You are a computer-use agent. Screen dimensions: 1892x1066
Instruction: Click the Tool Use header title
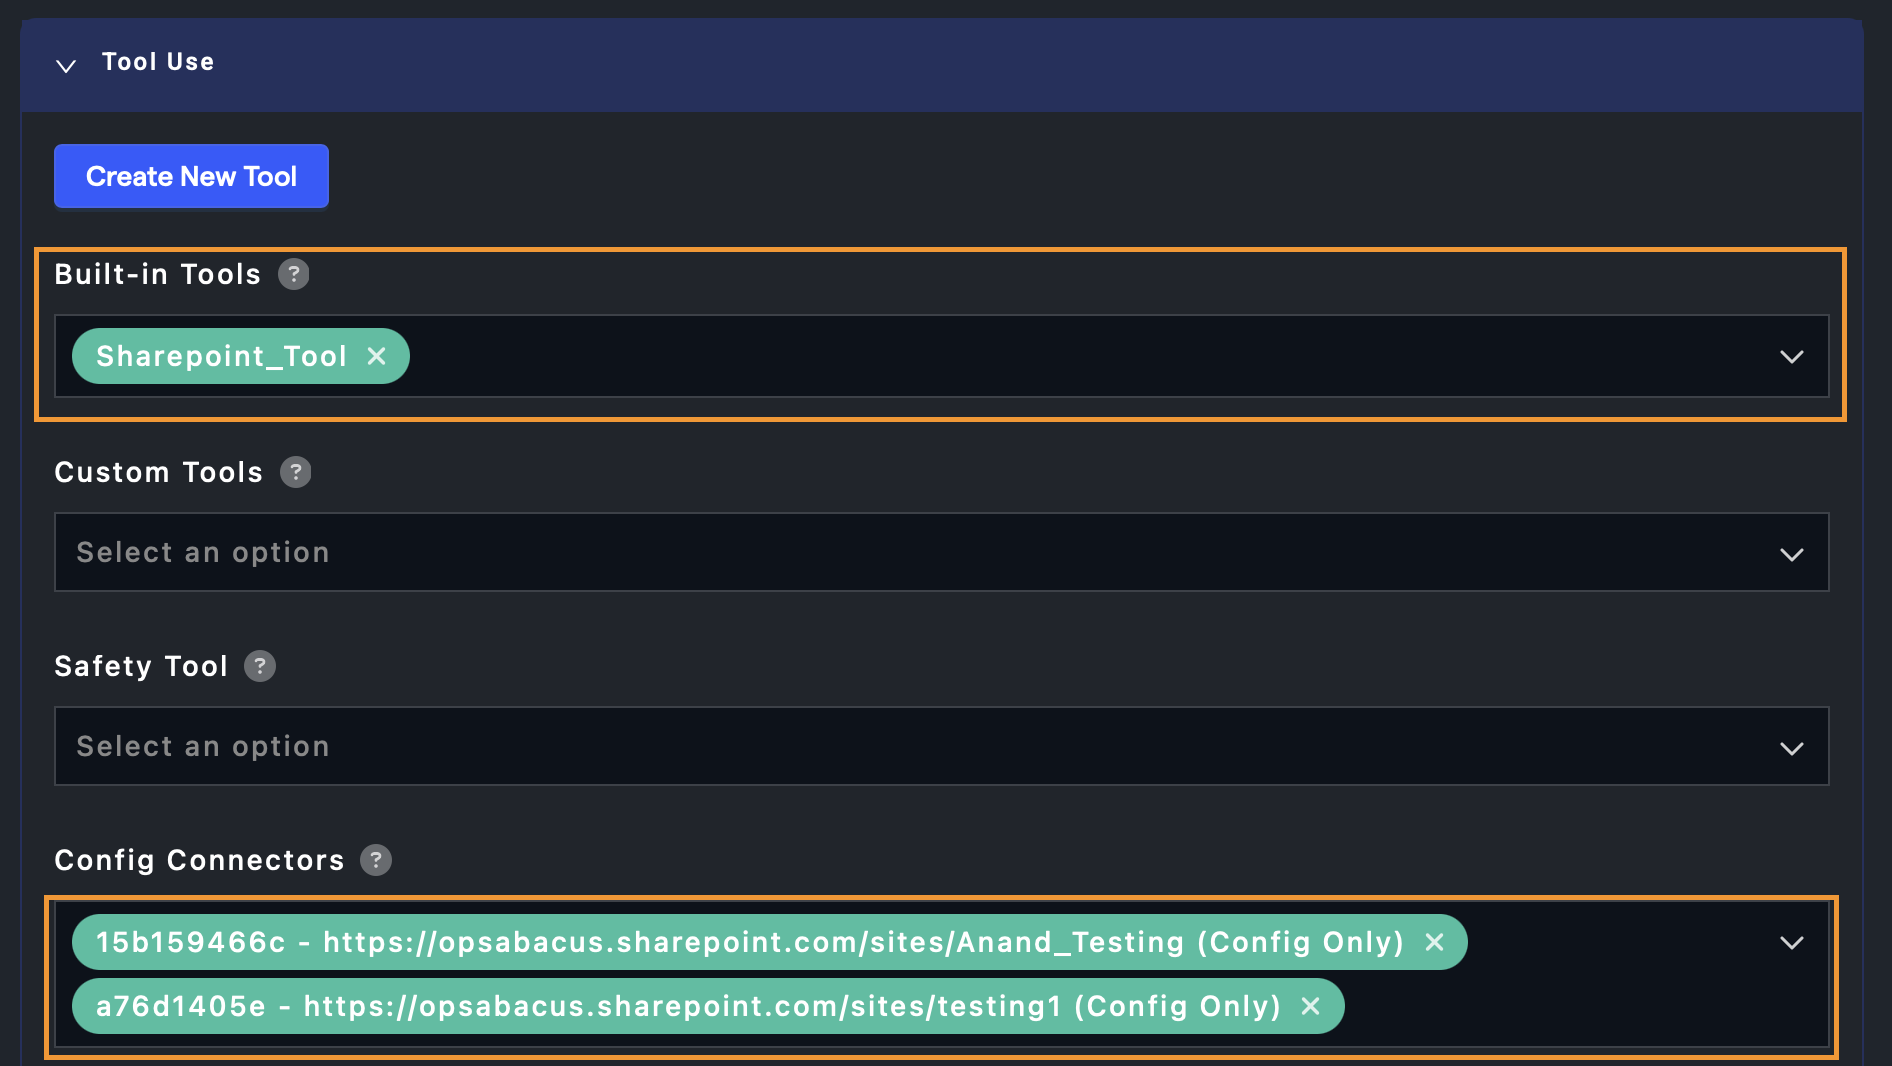(x=158, y=62)
